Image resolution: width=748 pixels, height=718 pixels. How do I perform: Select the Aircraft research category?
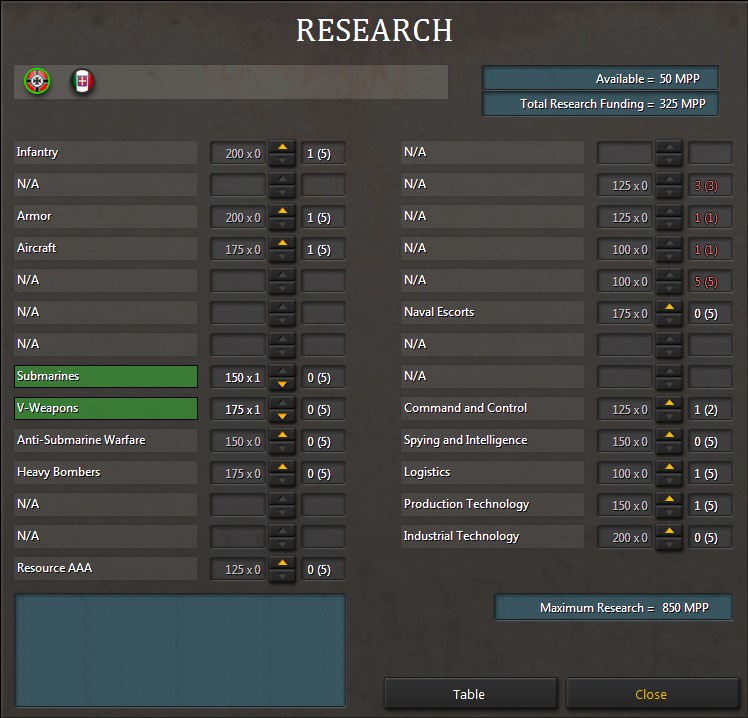105,249
